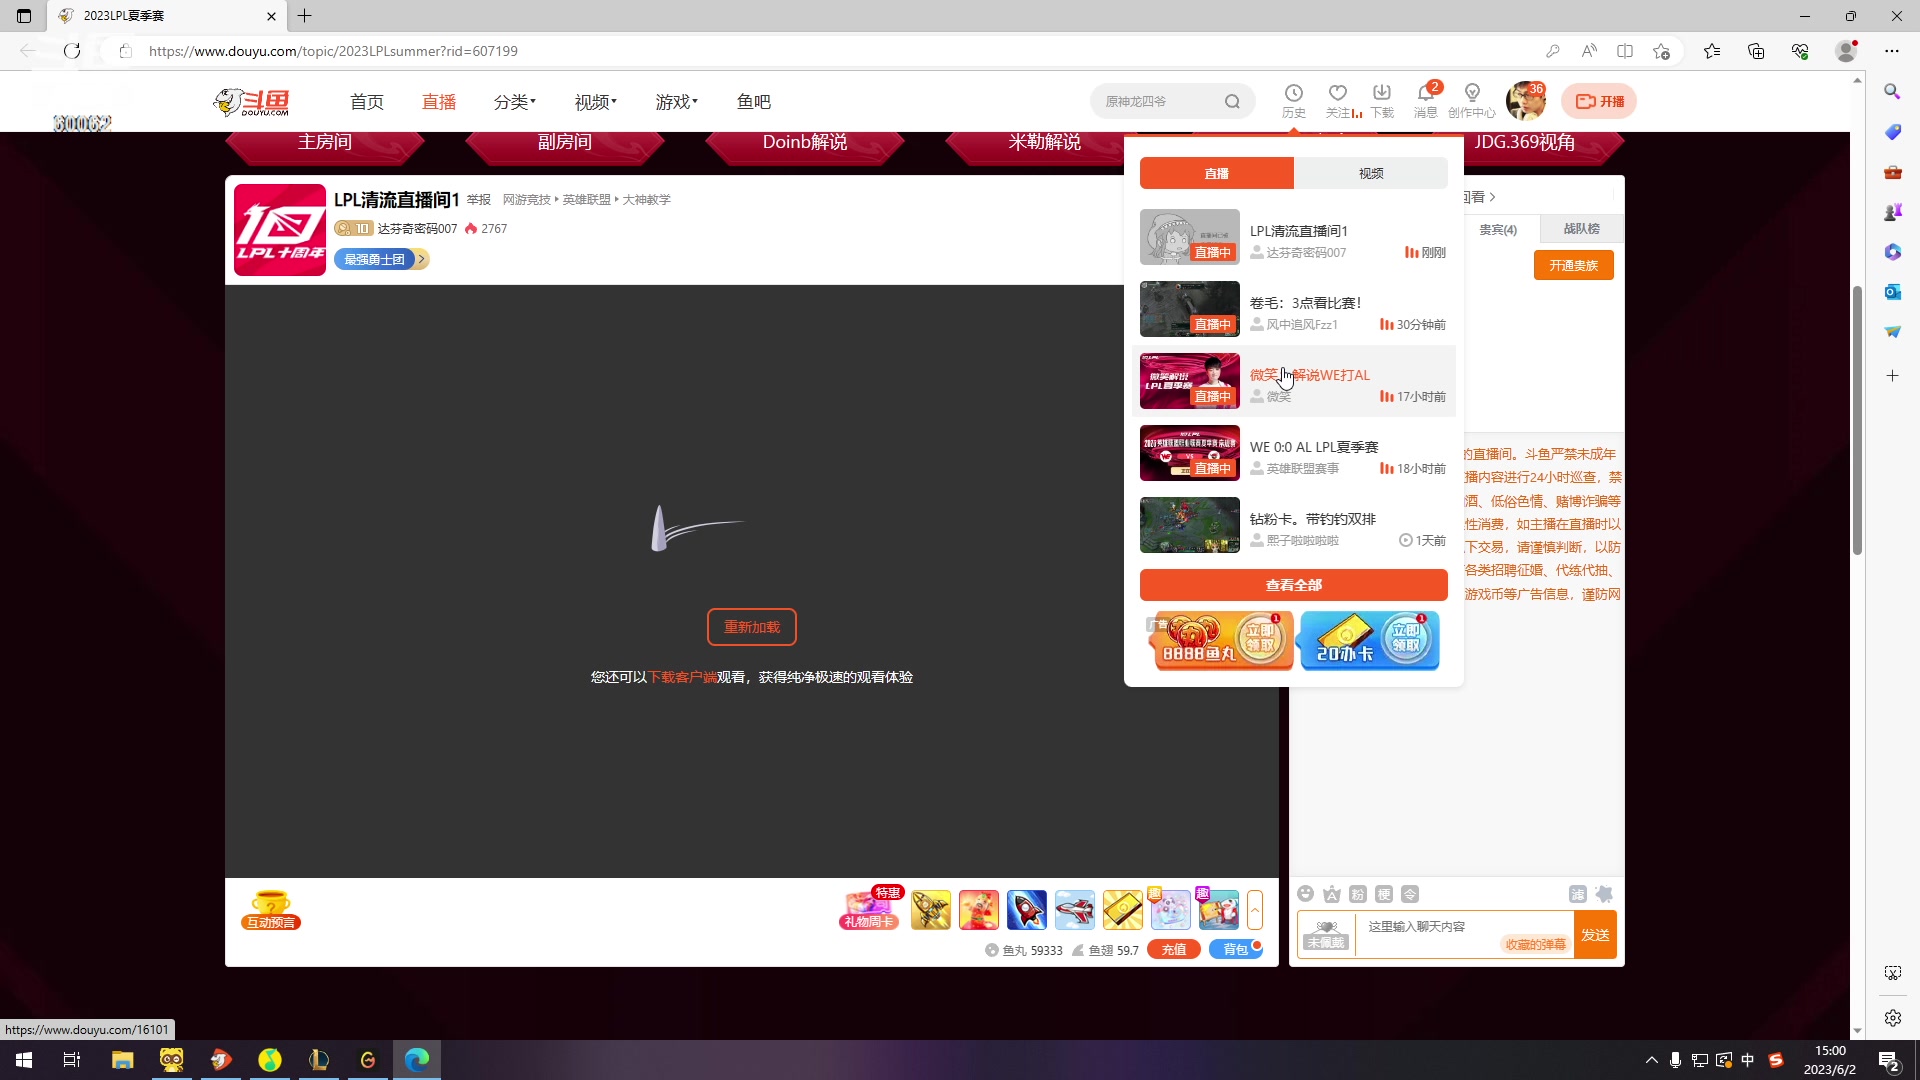Claim the 20办卡 banner reward

point(1369,640)
